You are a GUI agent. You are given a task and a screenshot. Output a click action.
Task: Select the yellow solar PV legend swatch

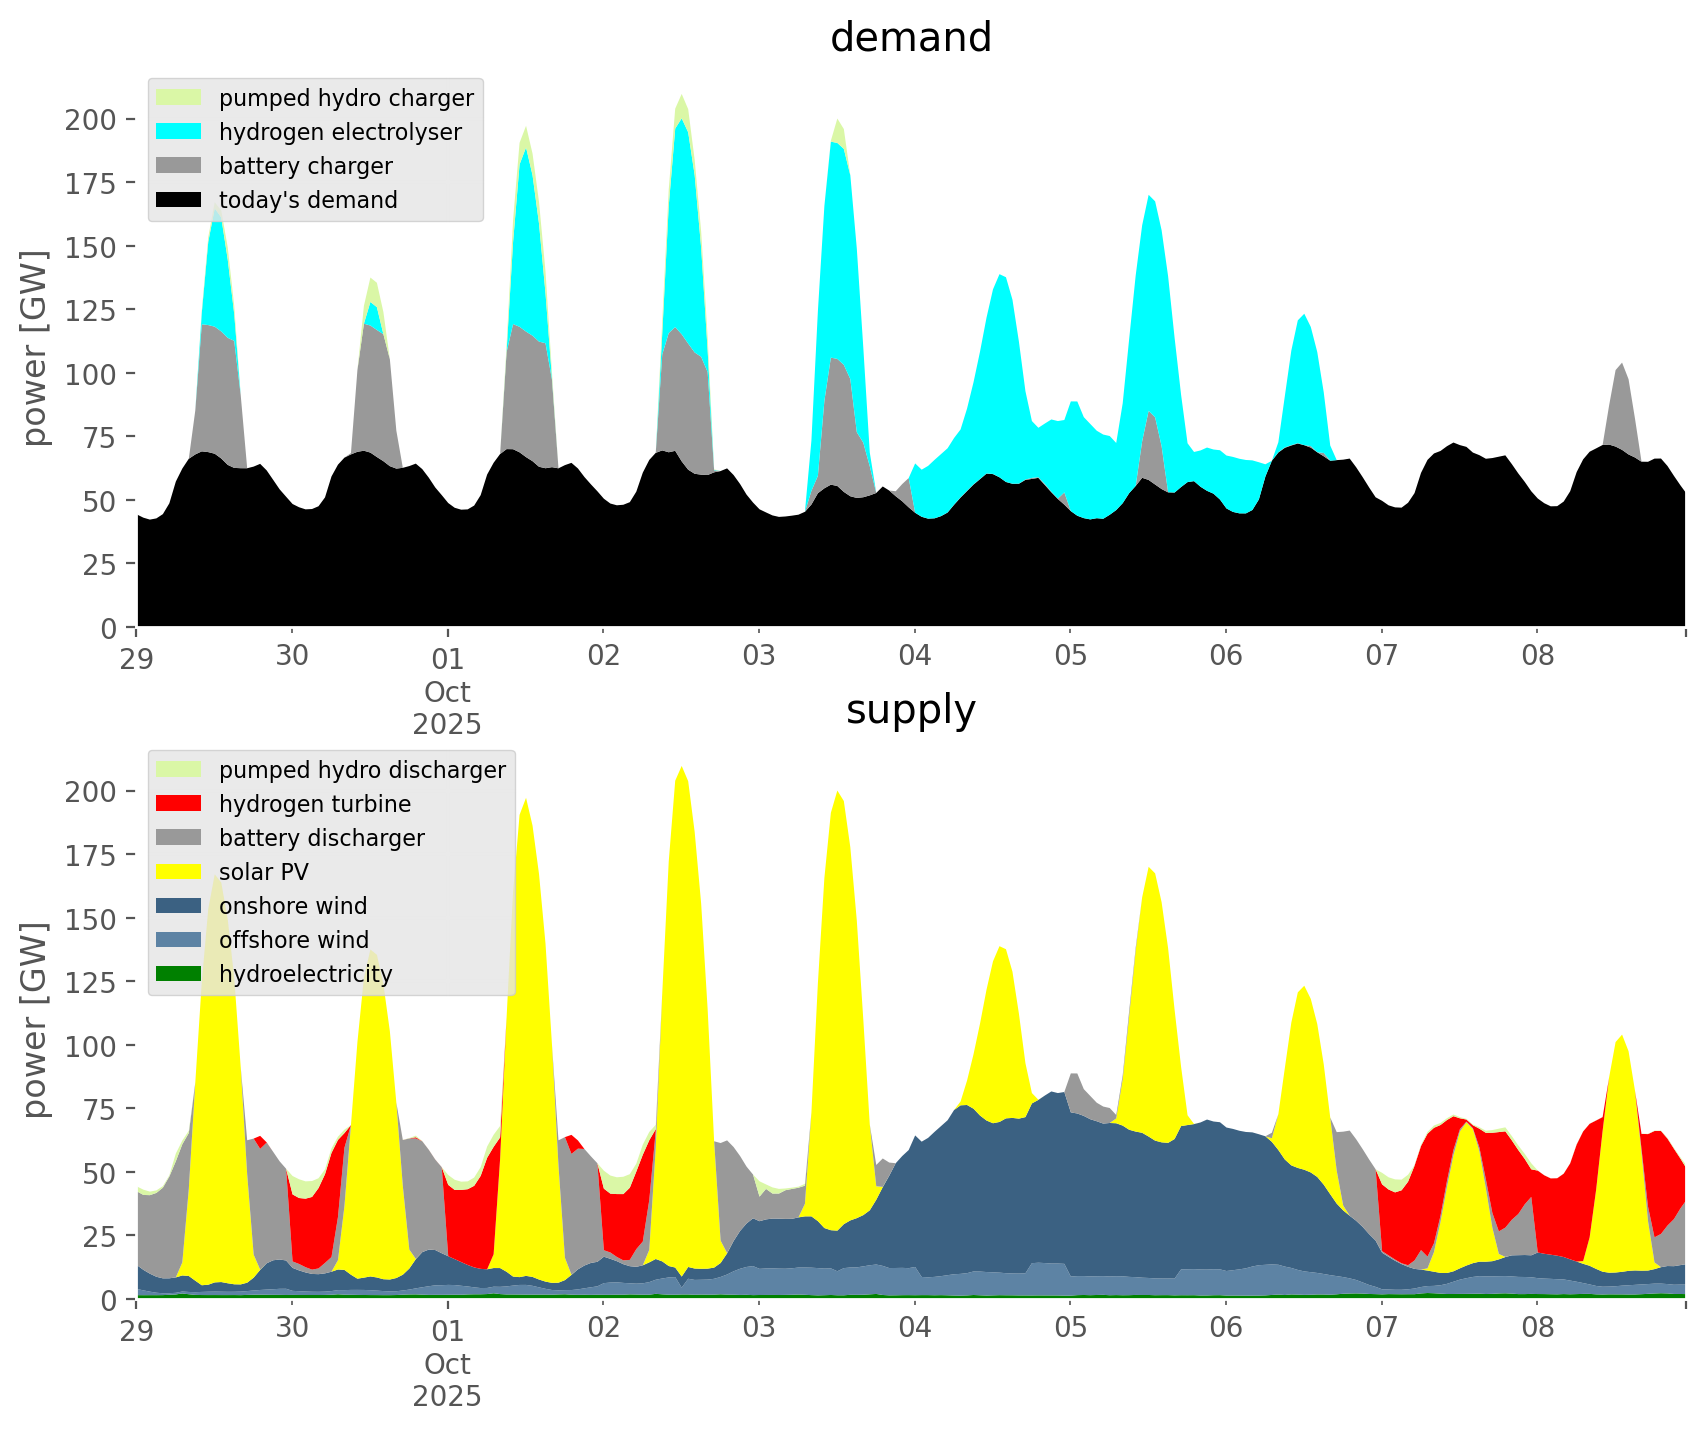point(179,872)
